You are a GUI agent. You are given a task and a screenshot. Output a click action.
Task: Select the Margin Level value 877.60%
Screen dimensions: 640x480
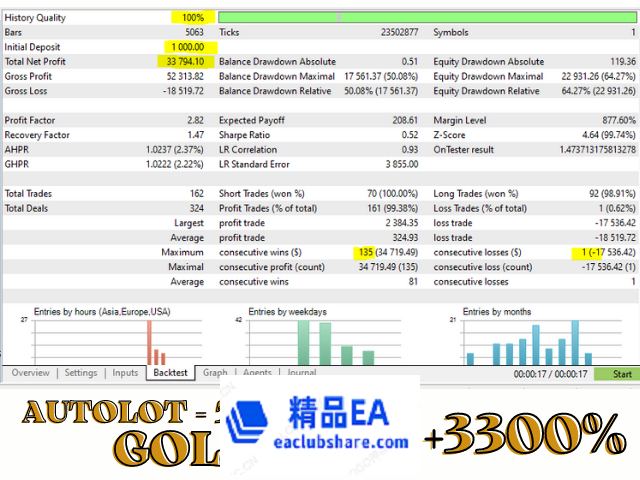(619, 120)
